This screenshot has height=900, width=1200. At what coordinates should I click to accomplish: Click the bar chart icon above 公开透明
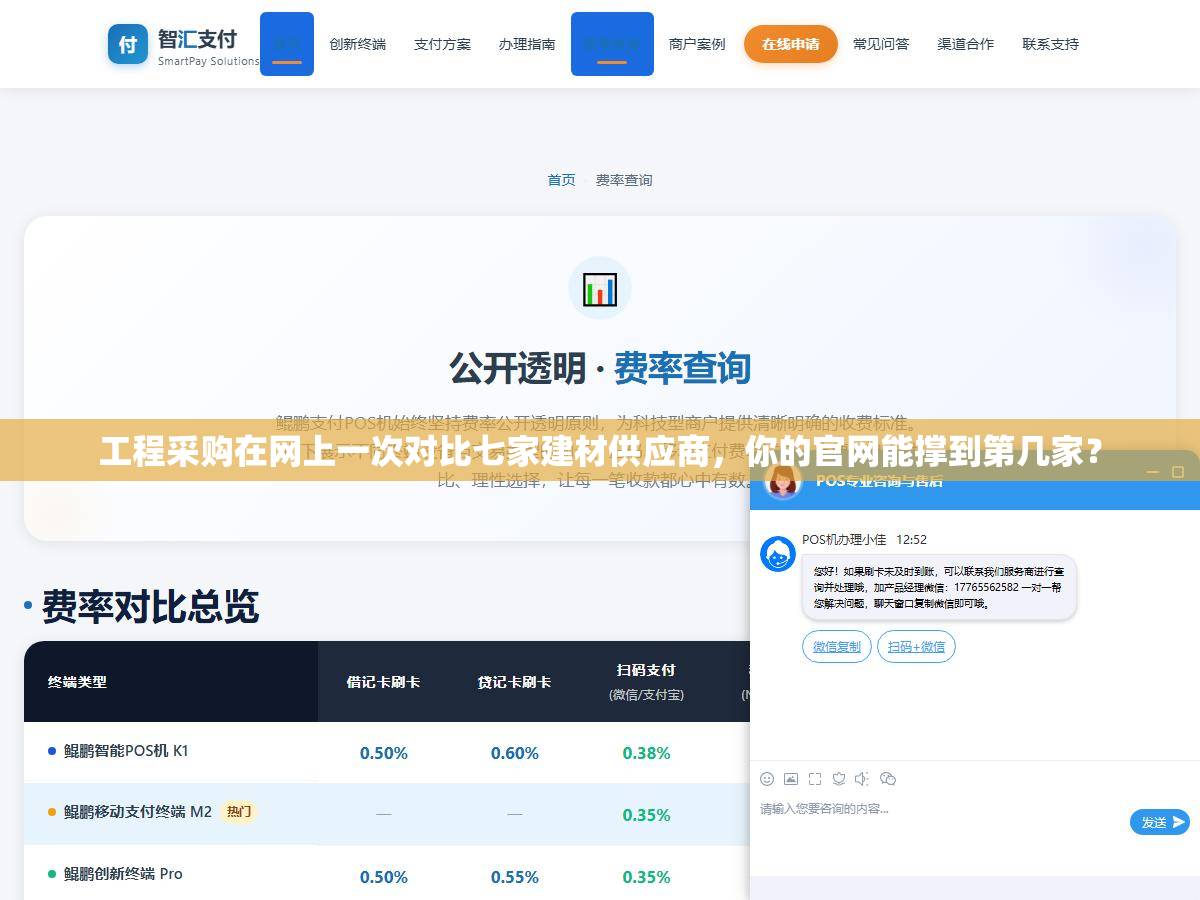(600, 288)
